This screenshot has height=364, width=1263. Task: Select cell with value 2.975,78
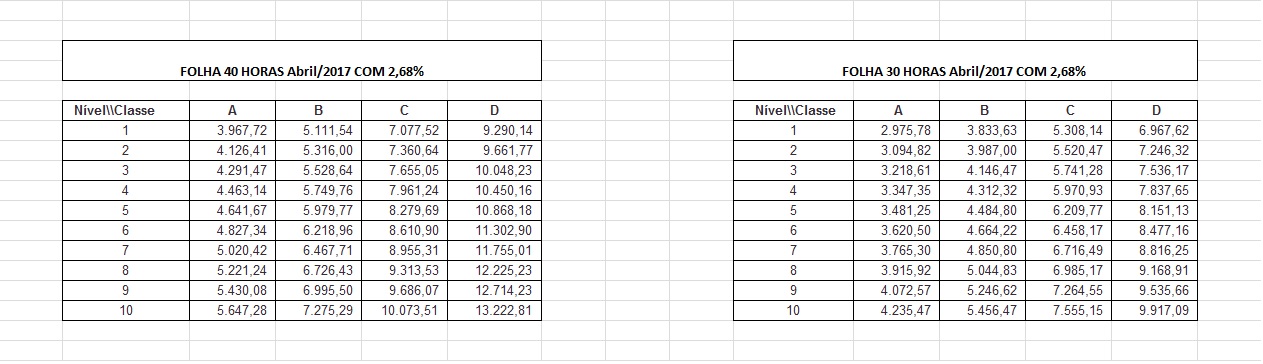tap(898, 130)
